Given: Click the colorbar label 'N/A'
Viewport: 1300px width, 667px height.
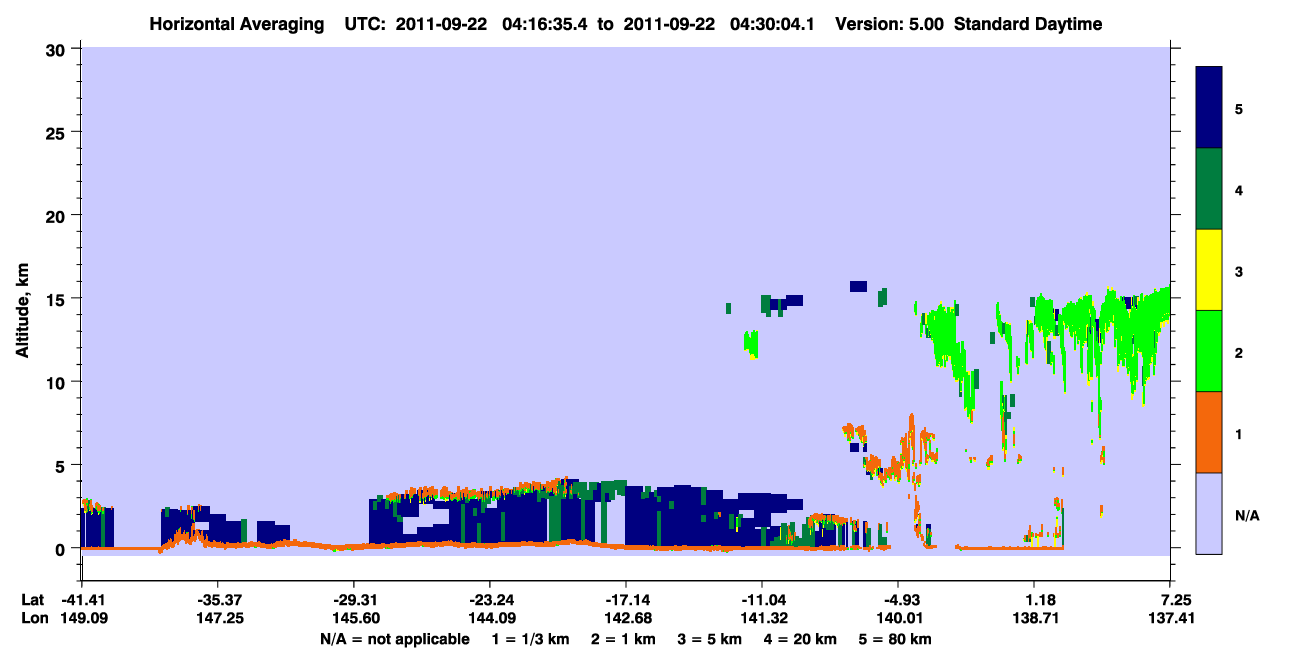Looking at the screenshot, I should (x=1246, y=516).
